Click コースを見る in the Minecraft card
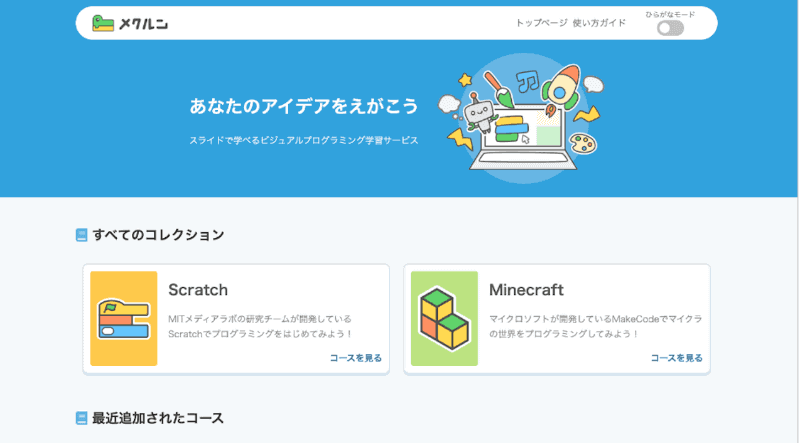Image resolution: width=800 pixels, height=443 pixels. (x=677, y=358)
